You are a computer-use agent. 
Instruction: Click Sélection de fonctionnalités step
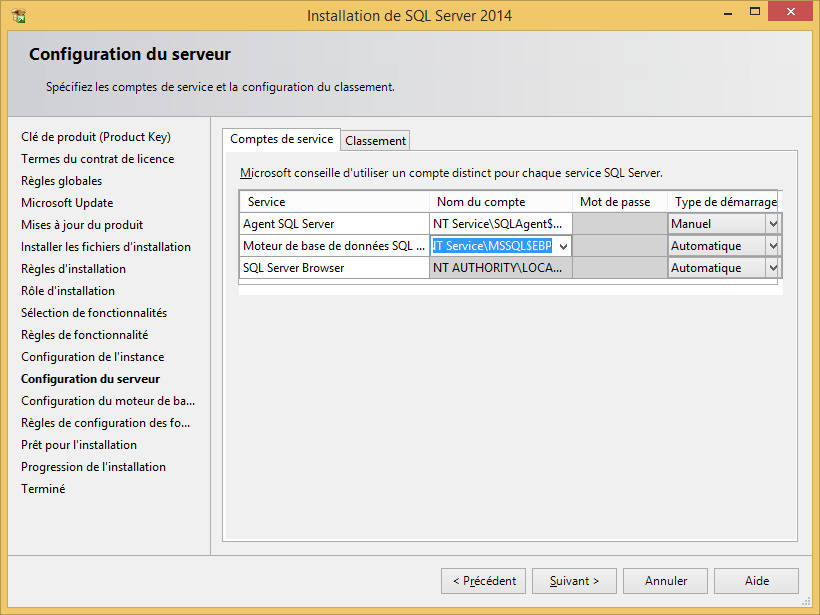[x=94, y=313]
